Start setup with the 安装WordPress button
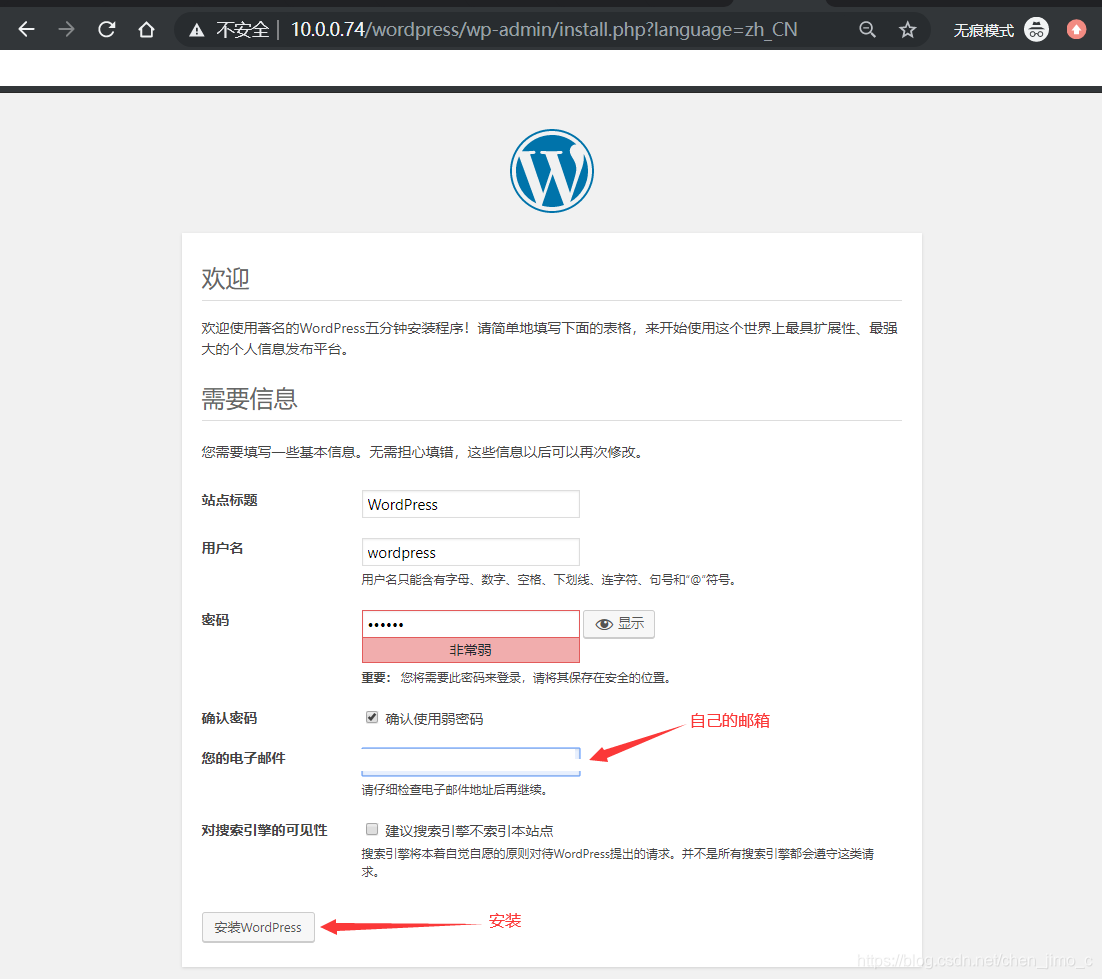This screenshot has height=979, width=1102. pyautogui.click(x=258, y=927)
